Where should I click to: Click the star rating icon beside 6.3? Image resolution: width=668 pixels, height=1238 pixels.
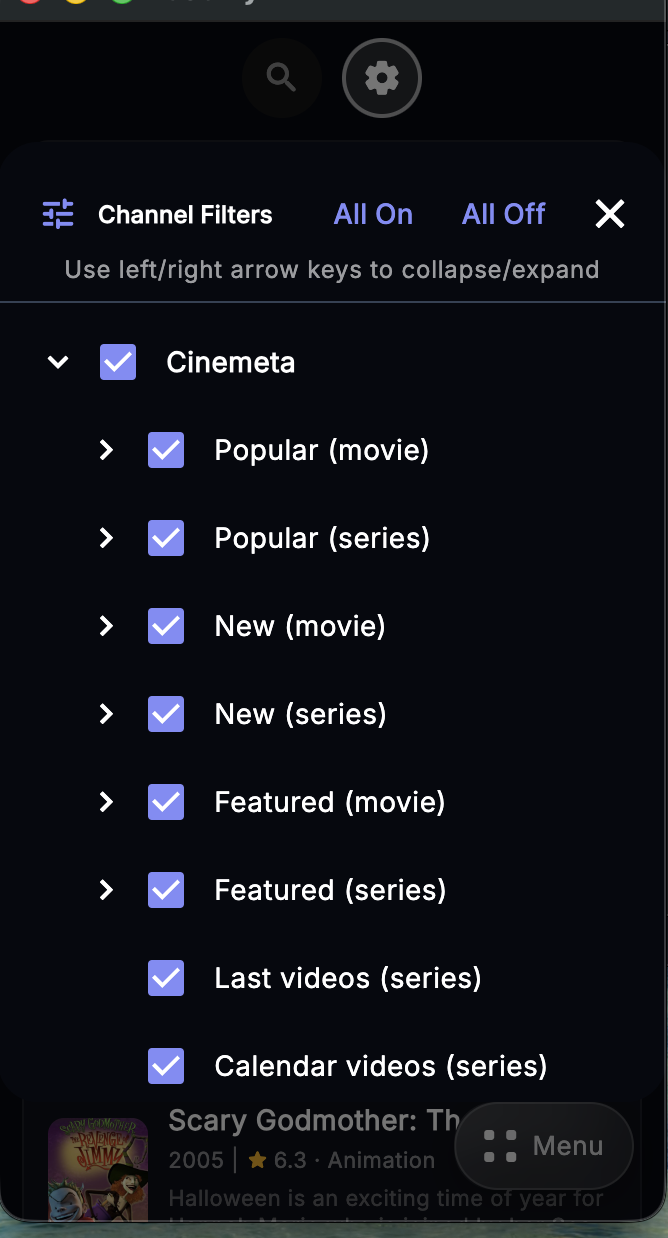[254, 1160]
